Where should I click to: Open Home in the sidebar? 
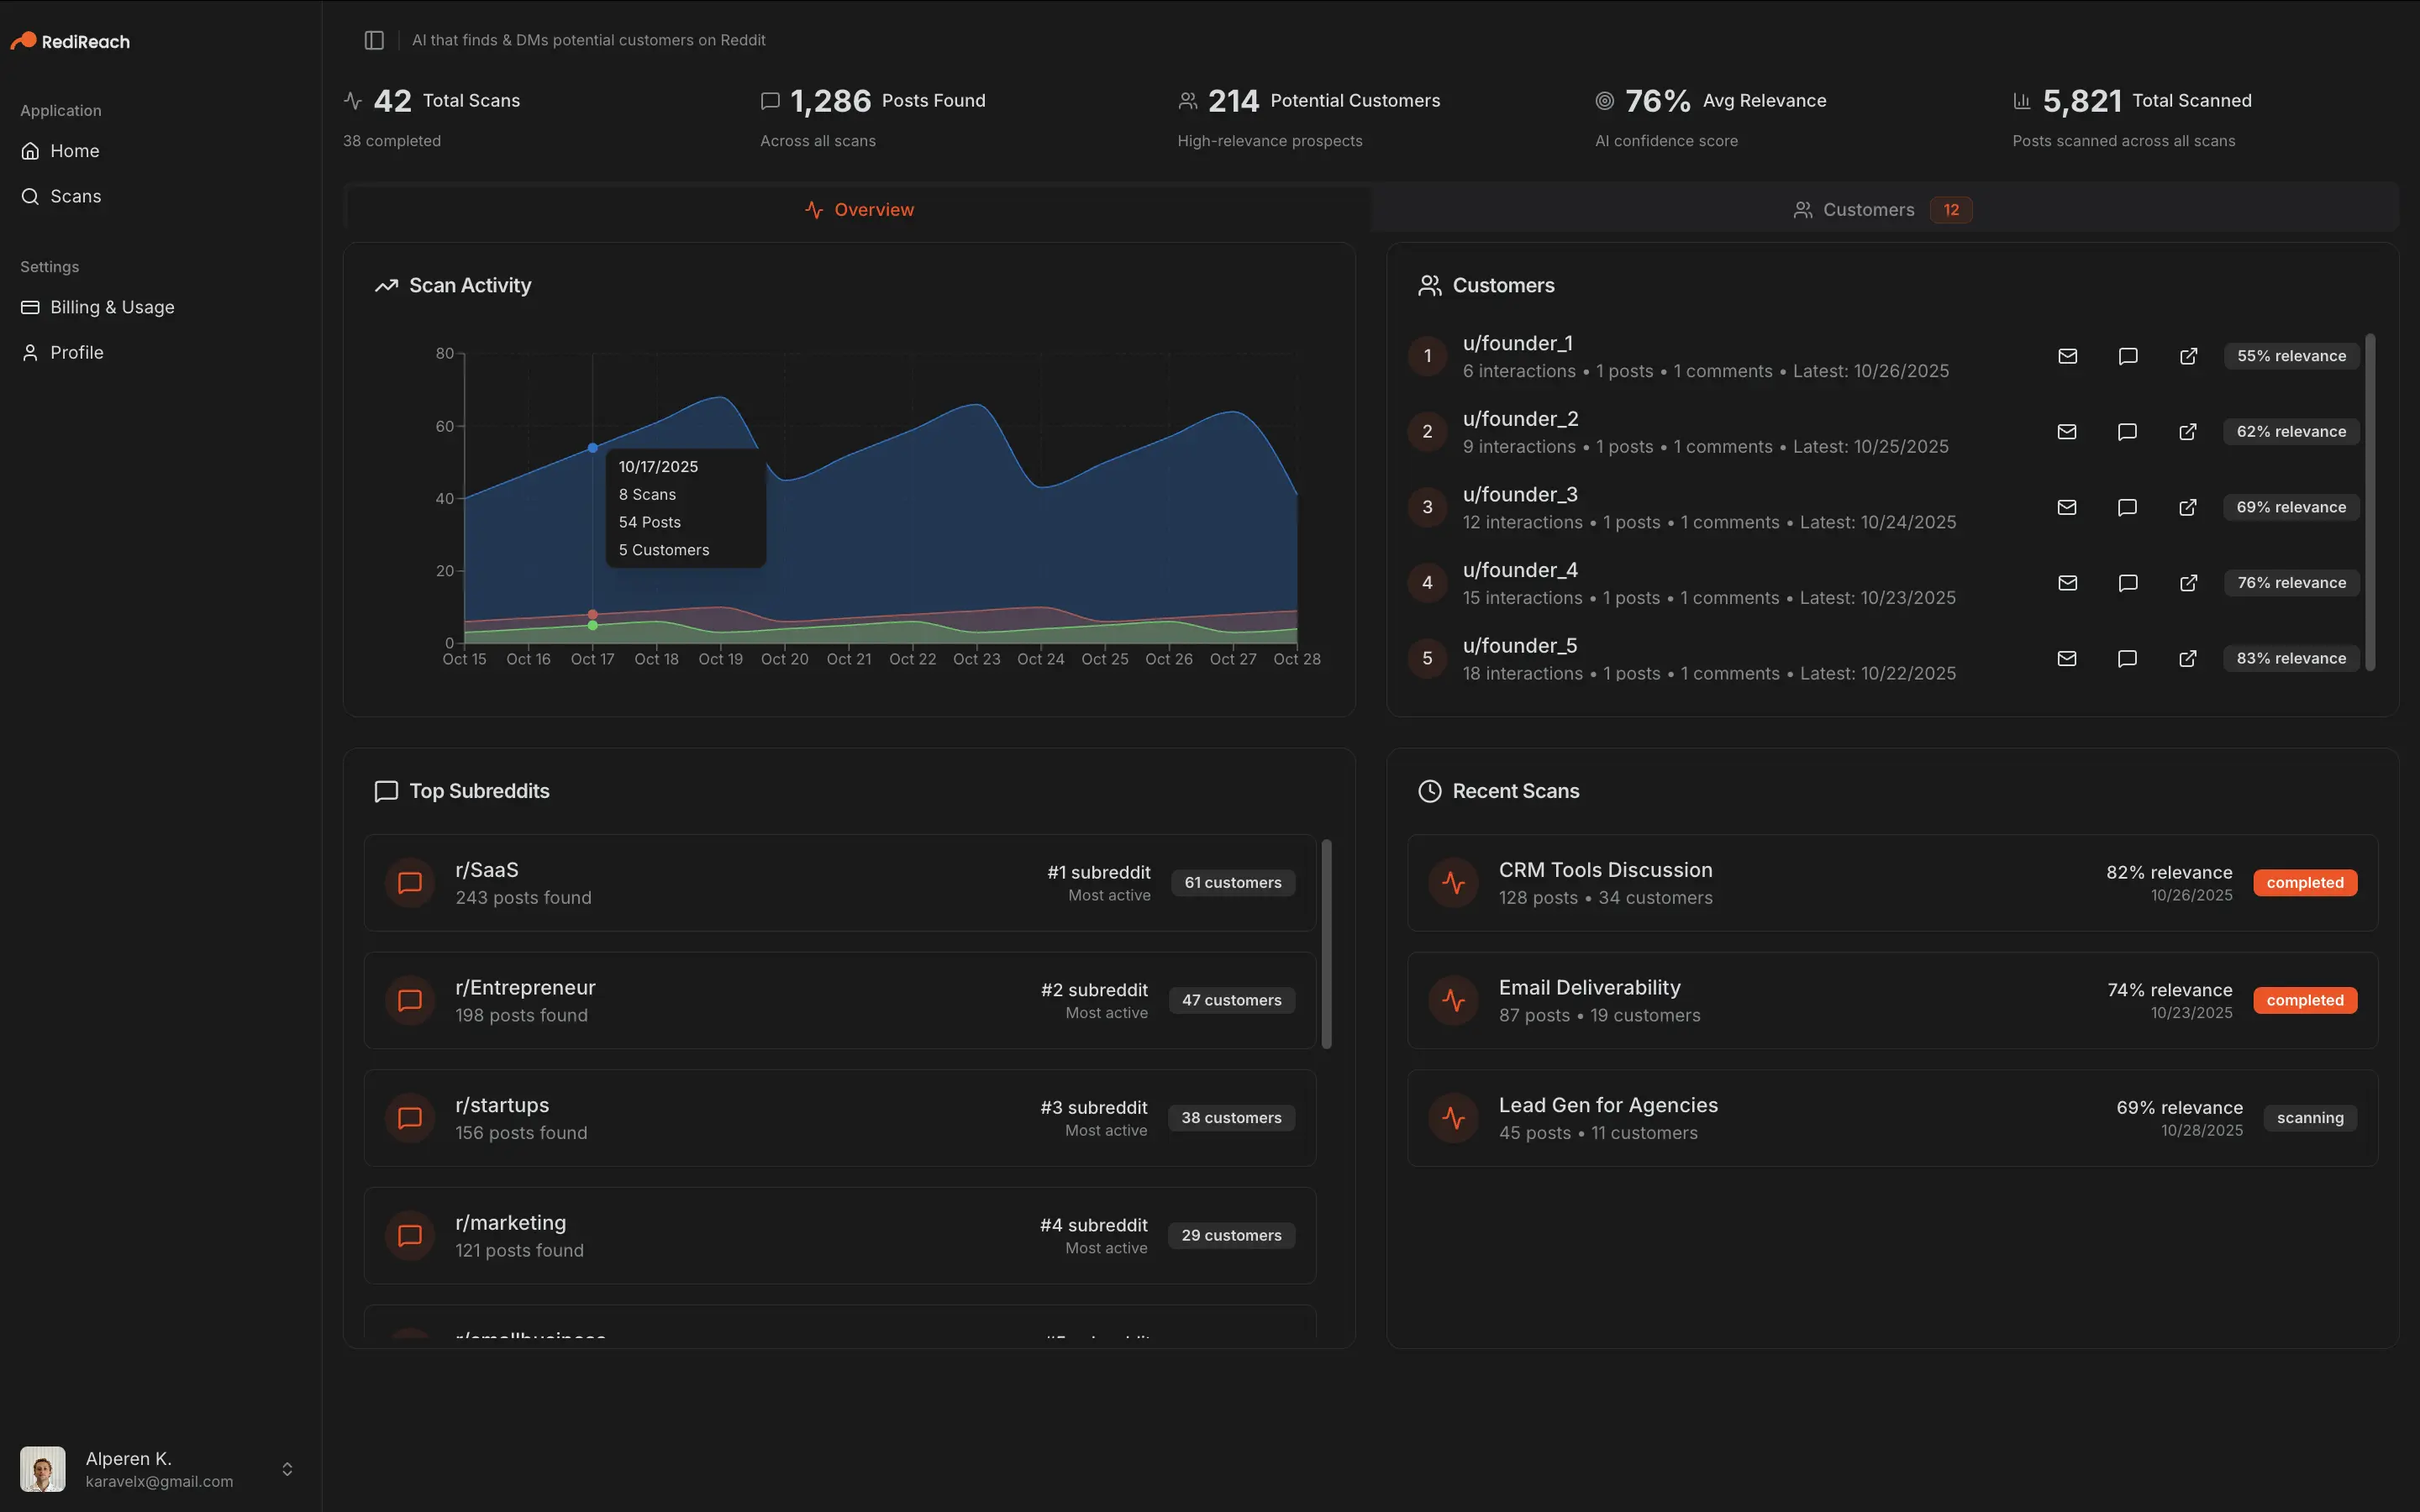click(74, 150)
